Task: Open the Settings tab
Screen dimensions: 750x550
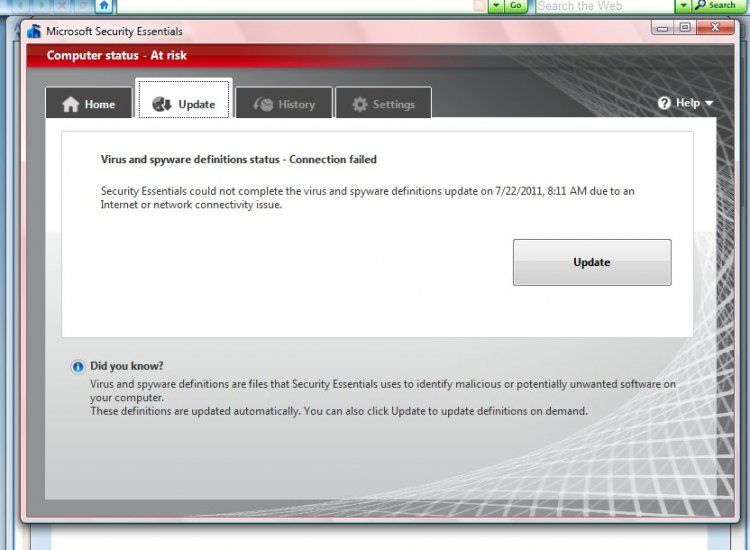Action: point(384,103)
